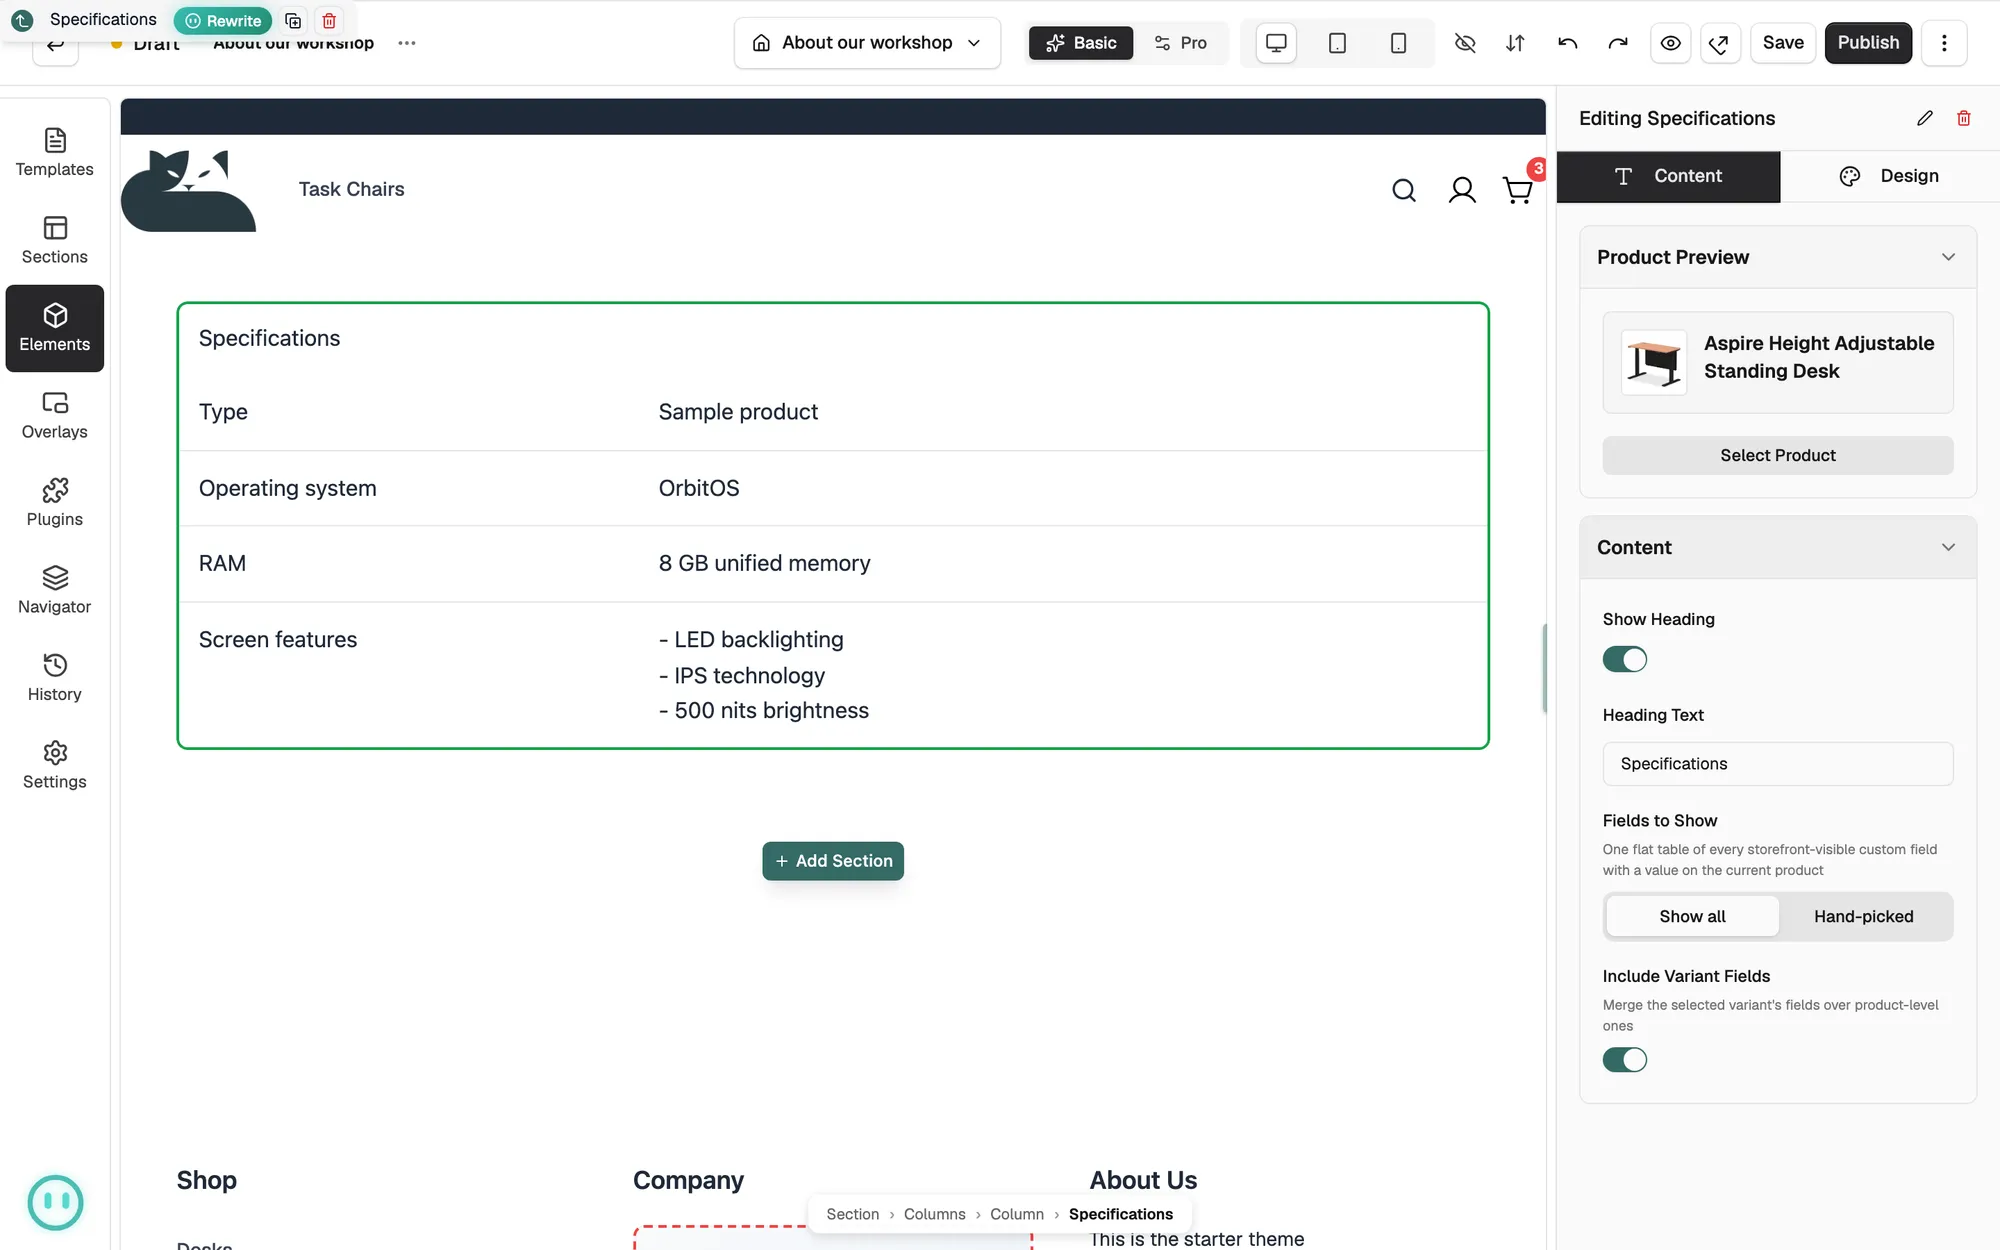Toggle the Include Variant Fields switch
This screenshot has width=2000, height=1250.
click(1625, 1060)
